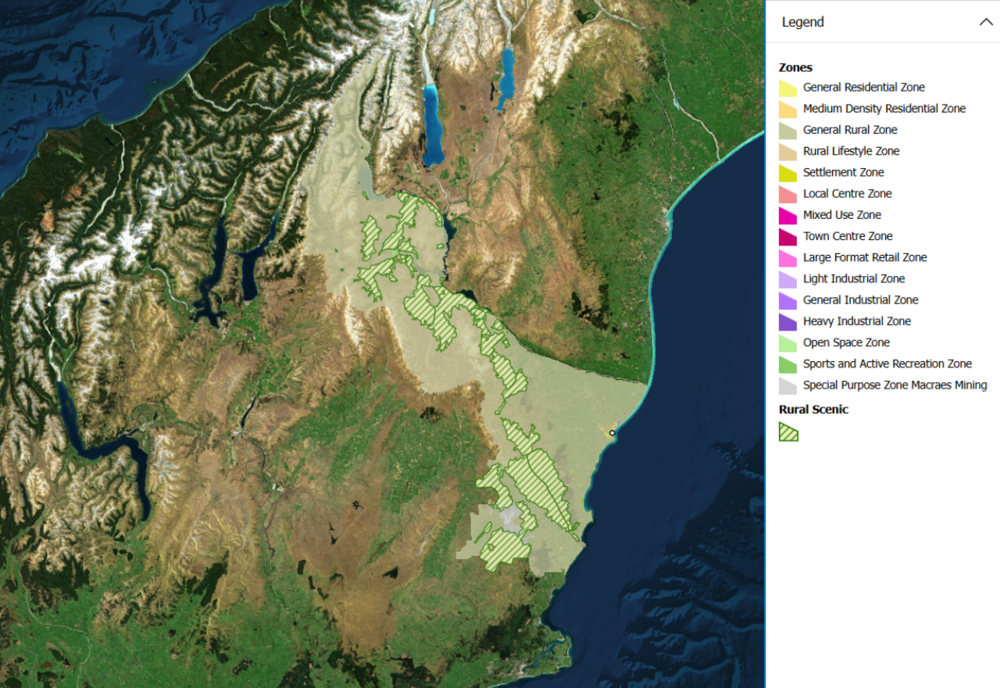Click the Rural Scenic hatched symbol
This screenshot has height=688, width=1000.
tap(789, 432)
